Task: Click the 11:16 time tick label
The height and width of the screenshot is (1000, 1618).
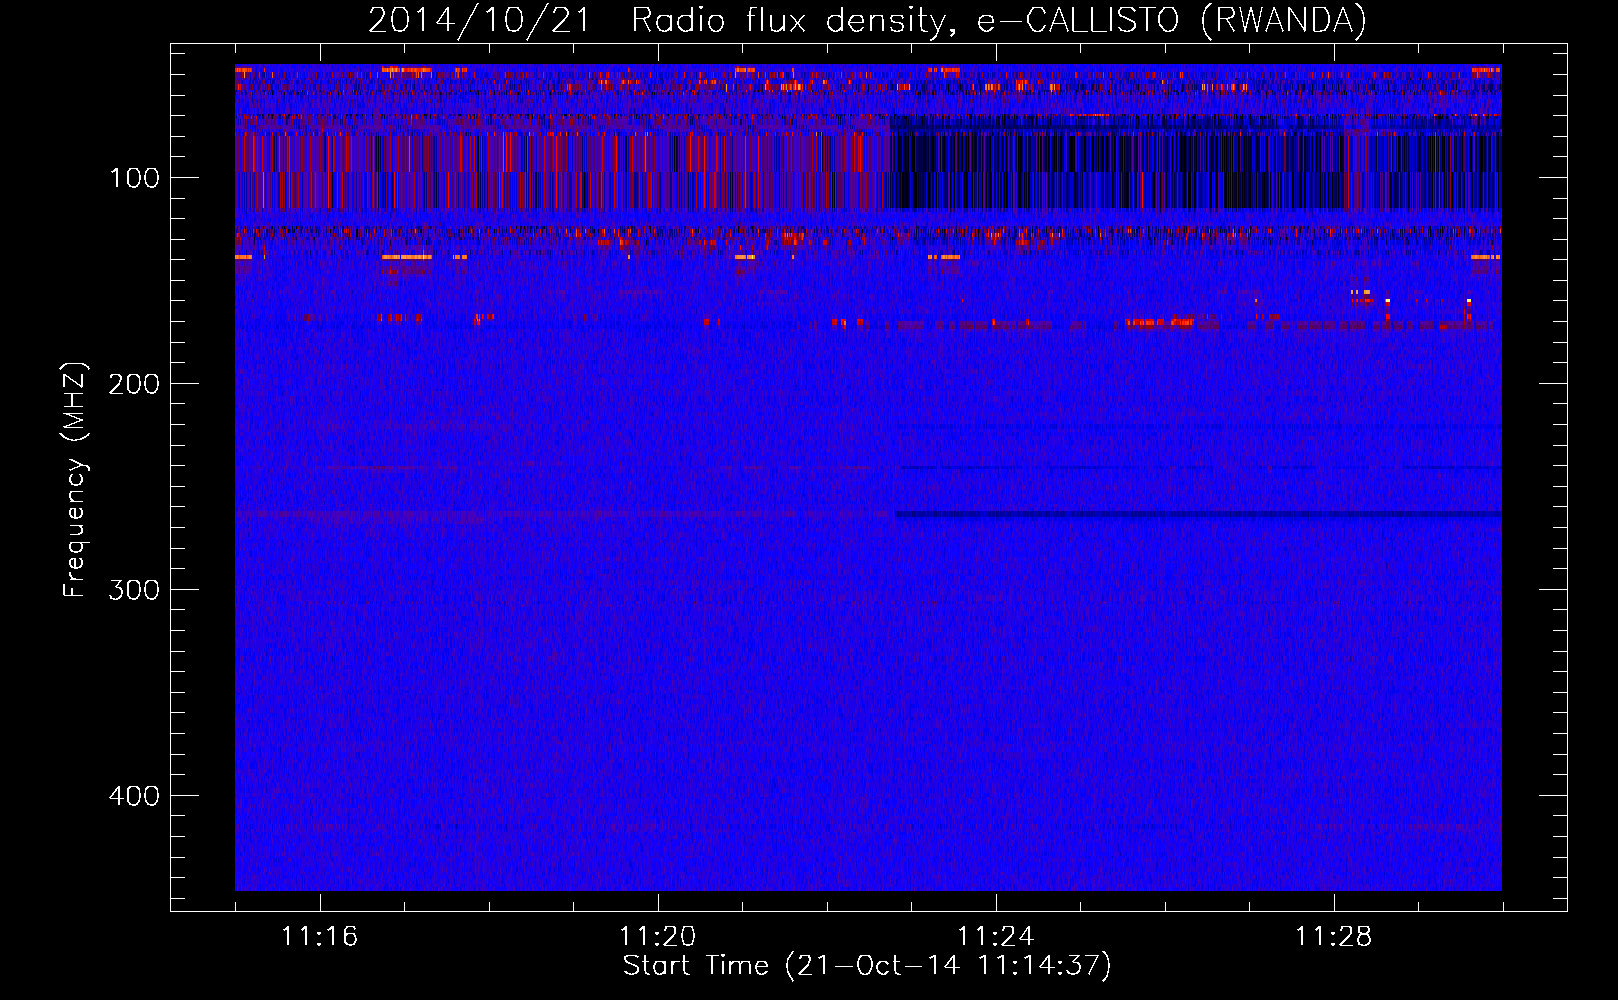Action: click(319, 936)
